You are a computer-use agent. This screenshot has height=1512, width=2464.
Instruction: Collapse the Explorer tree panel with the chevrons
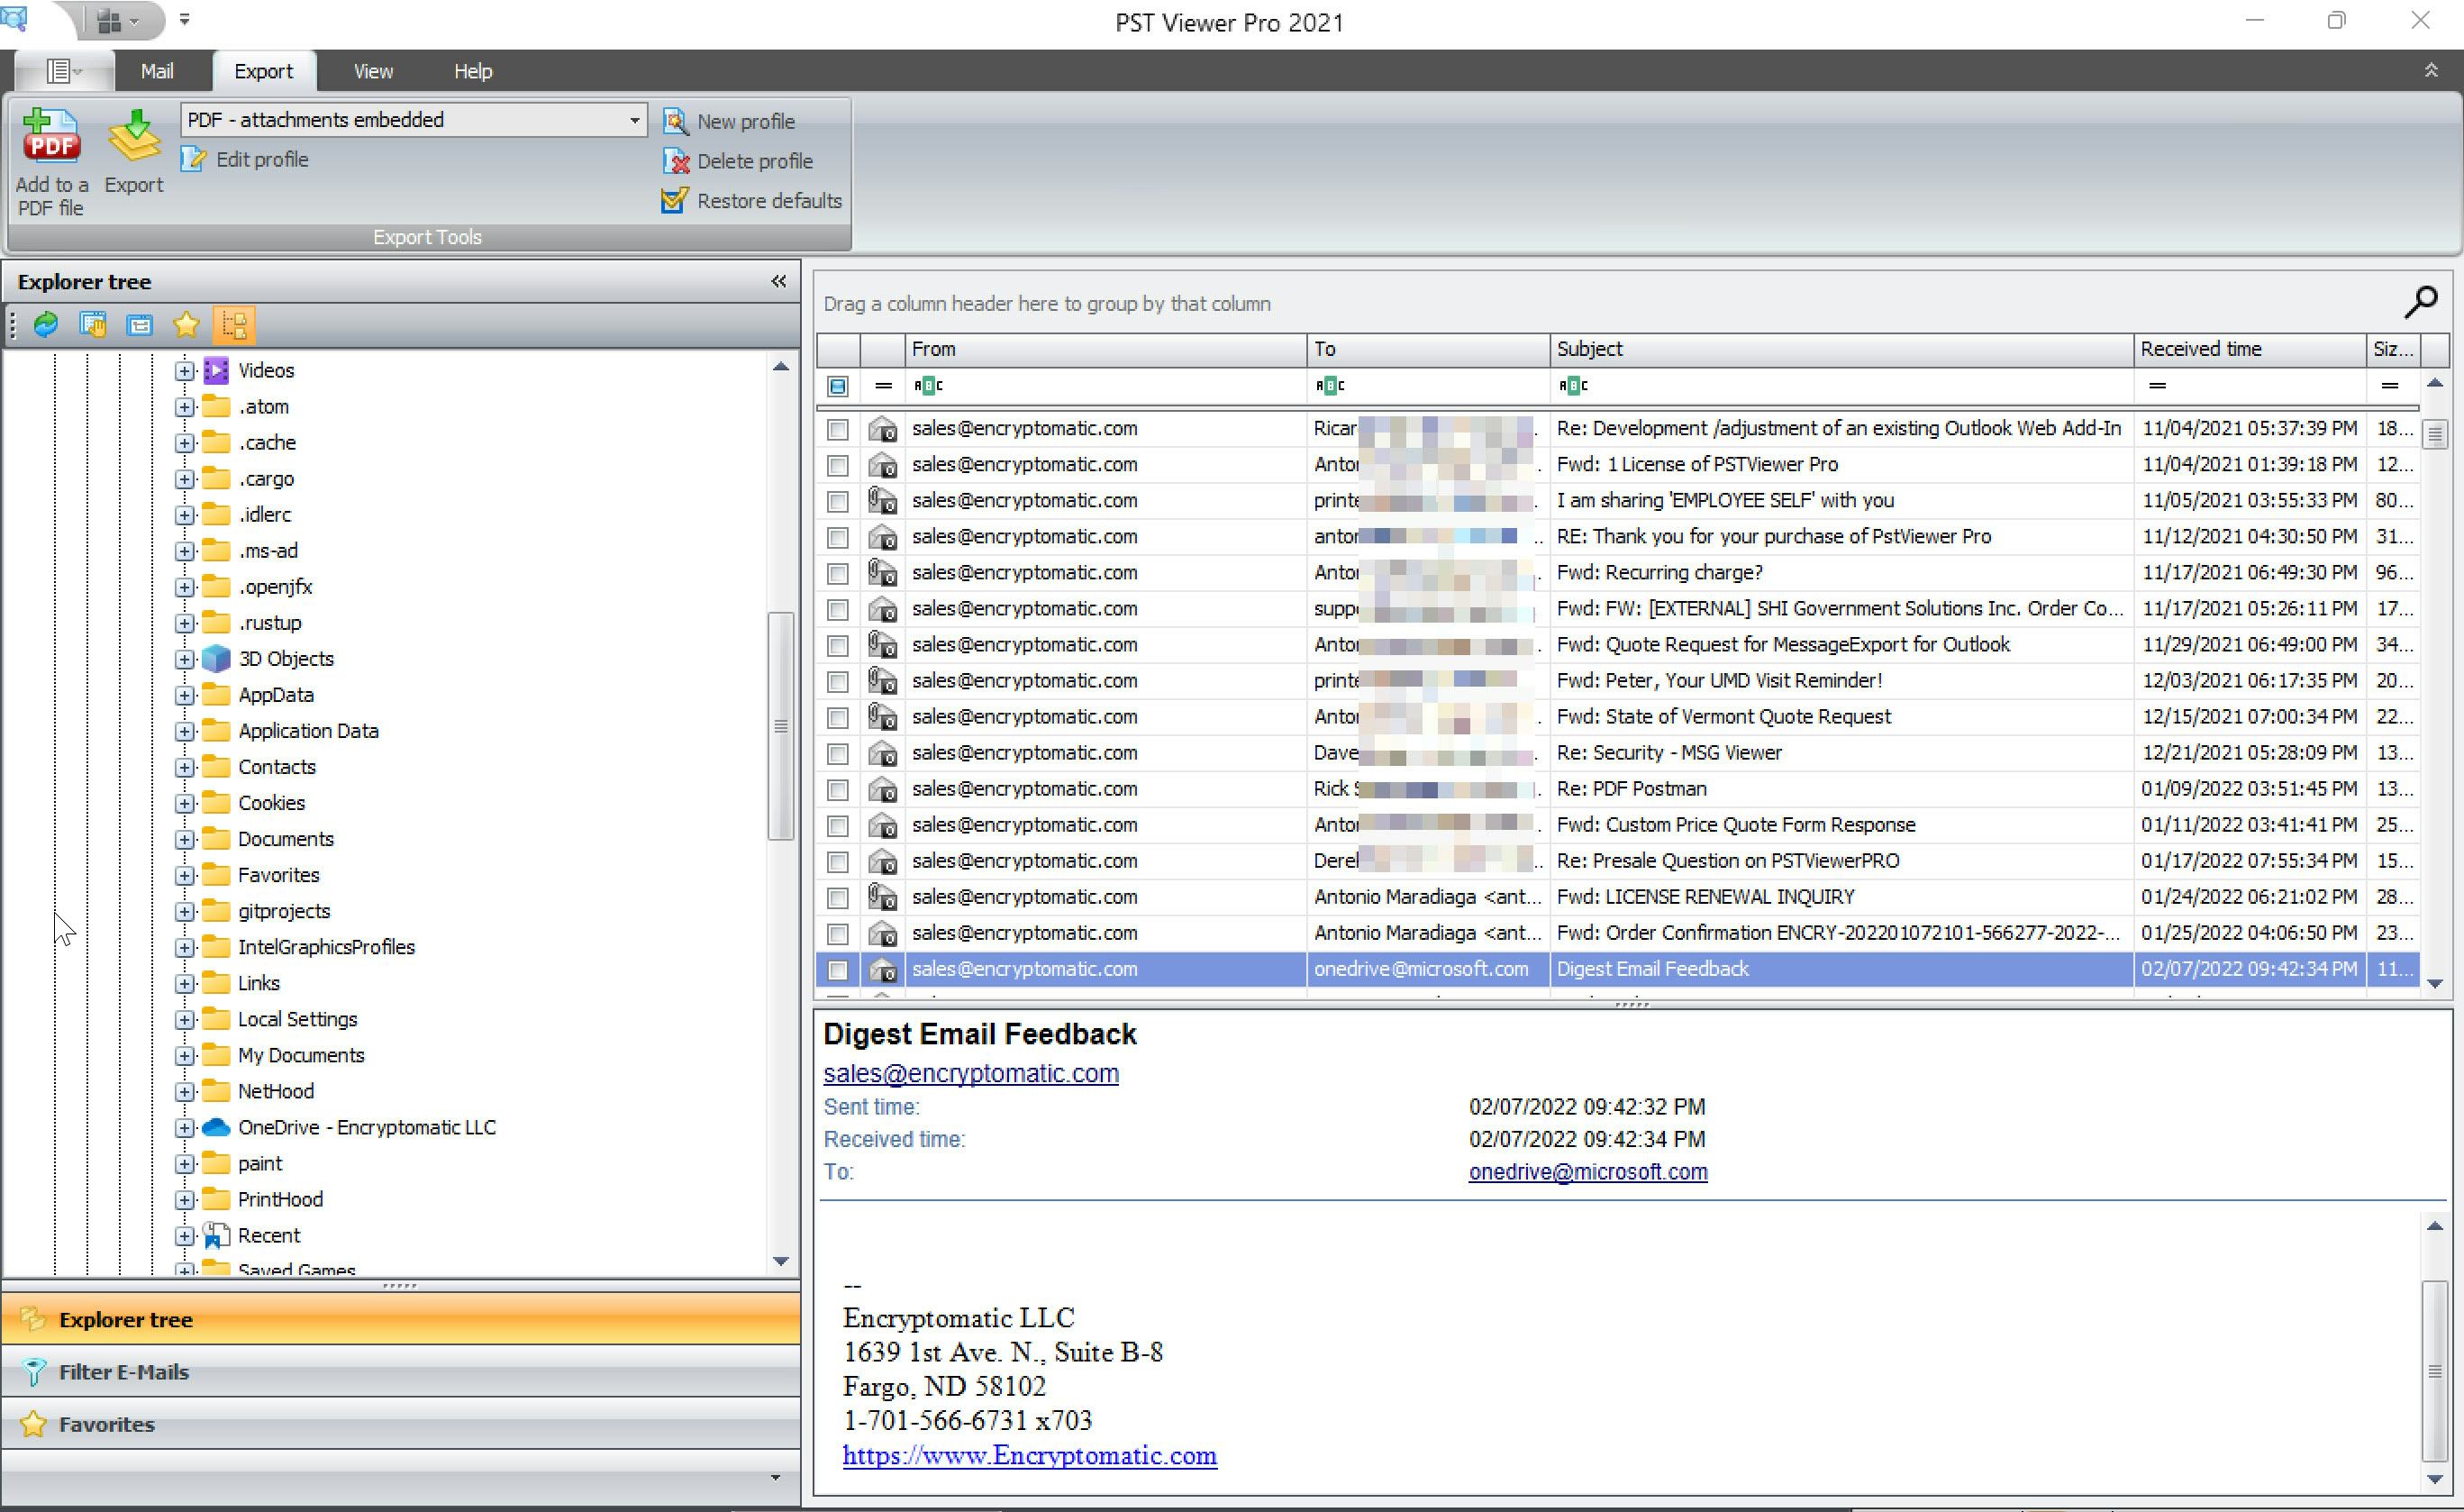click(779, 281)
